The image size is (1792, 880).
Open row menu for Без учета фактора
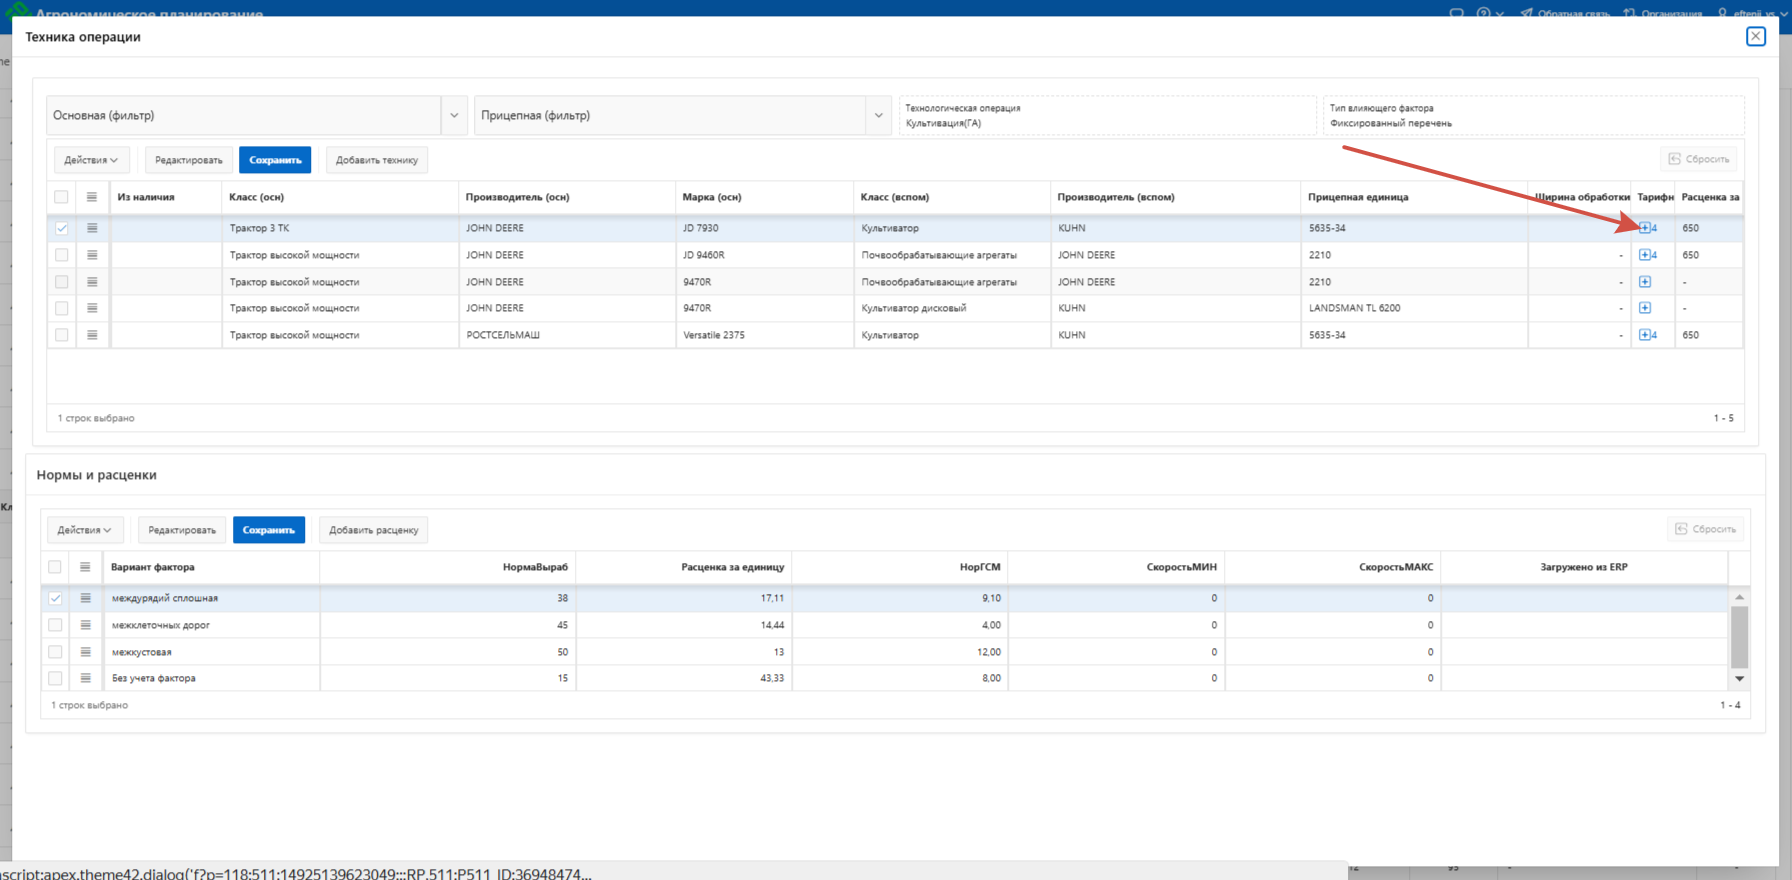coord(85,678)
